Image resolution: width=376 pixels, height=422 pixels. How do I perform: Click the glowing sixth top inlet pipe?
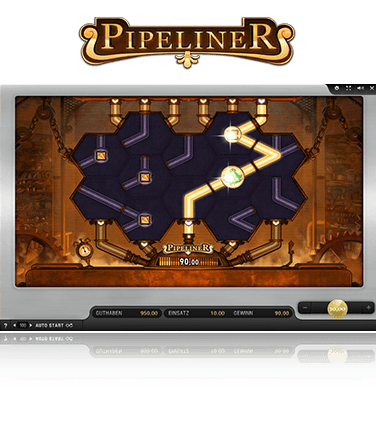click(261, 110)
